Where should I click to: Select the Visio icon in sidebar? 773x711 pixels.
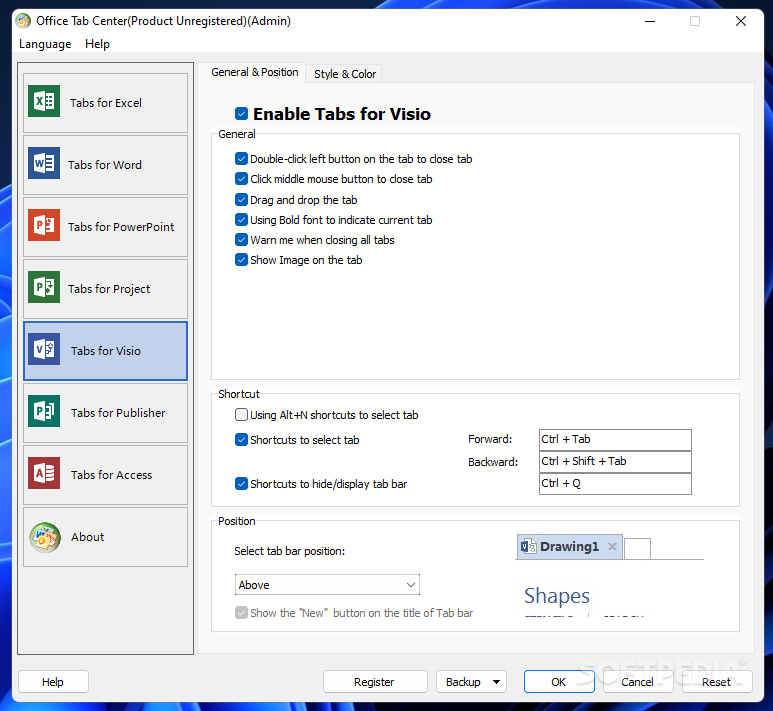click(x=44, y=349)
